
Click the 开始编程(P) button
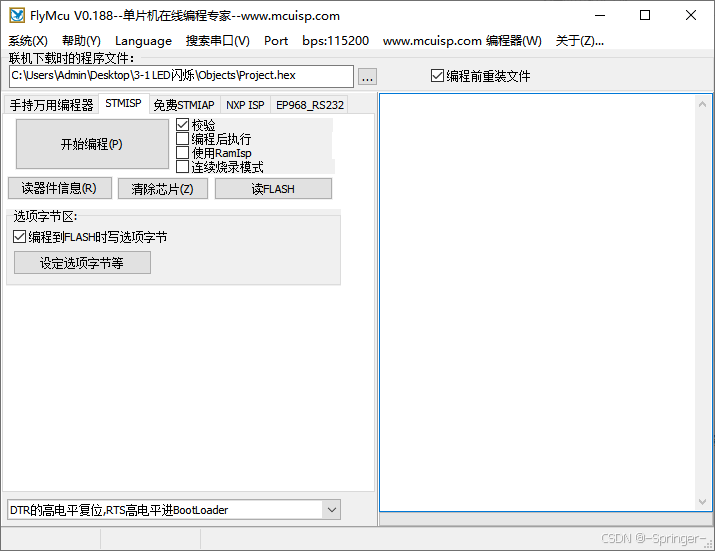(x=92, y=144)
